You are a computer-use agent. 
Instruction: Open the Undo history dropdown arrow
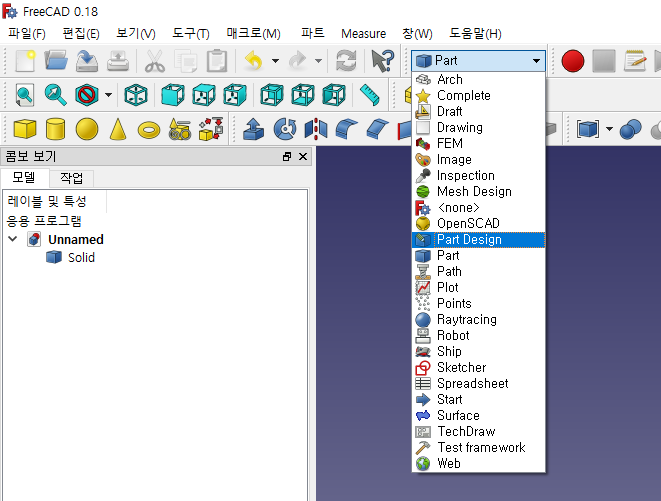[275, 61]
